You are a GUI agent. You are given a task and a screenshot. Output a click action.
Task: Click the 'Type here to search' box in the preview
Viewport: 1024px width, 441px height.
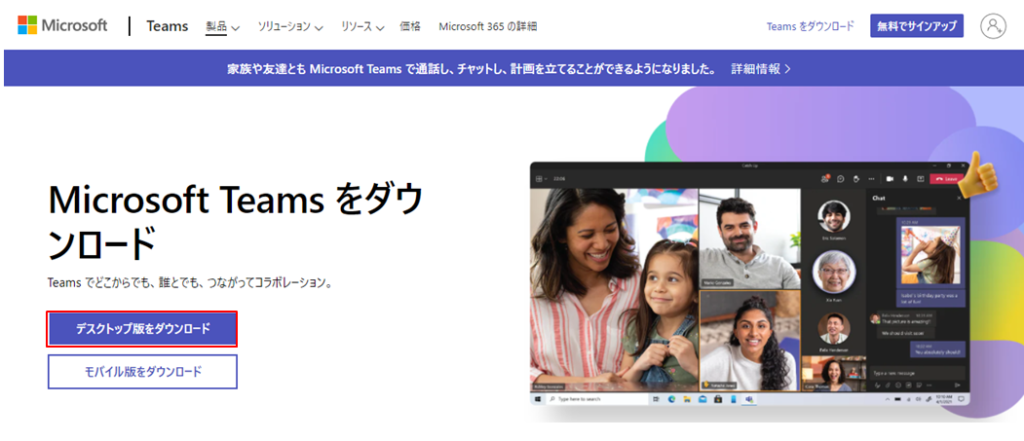598,399
